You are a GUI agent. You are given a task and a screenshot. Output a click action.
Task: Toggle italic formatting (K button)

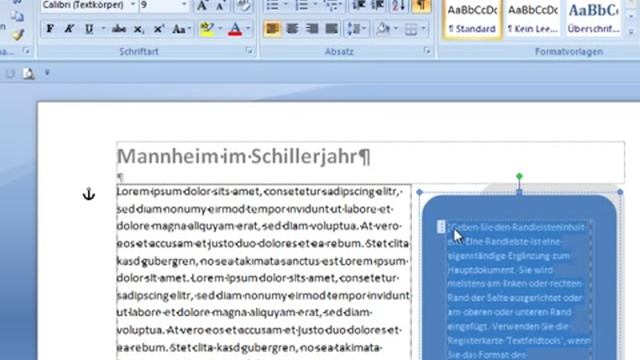(69, 29)
